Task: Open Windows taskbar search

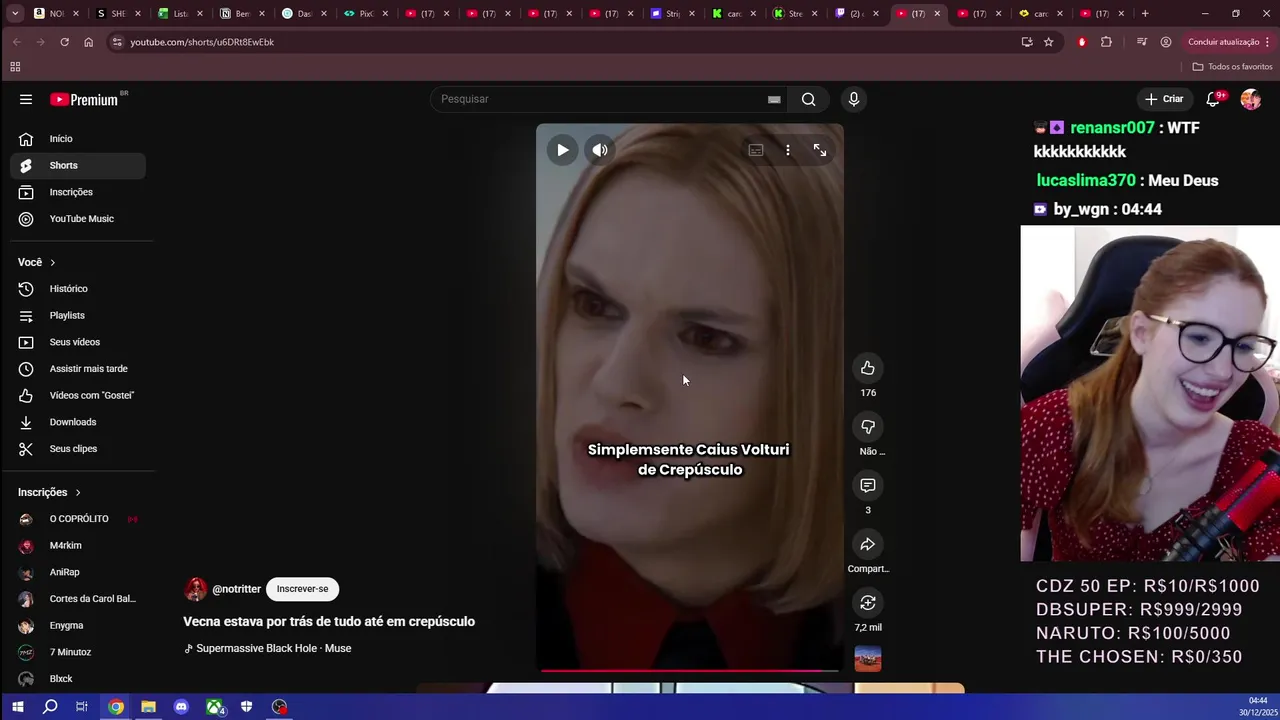Action: (x=50, y=707)
